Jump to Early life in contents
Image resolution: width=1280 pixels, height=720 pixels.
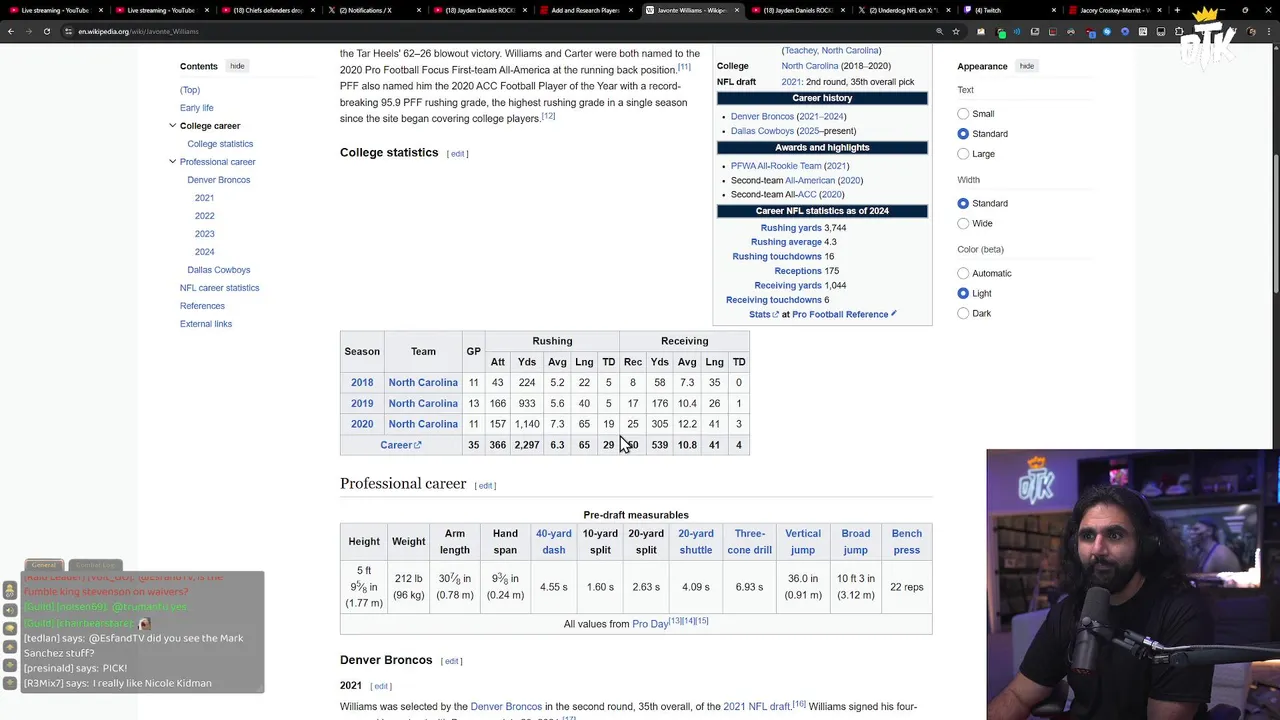click(x=197, y=108)
